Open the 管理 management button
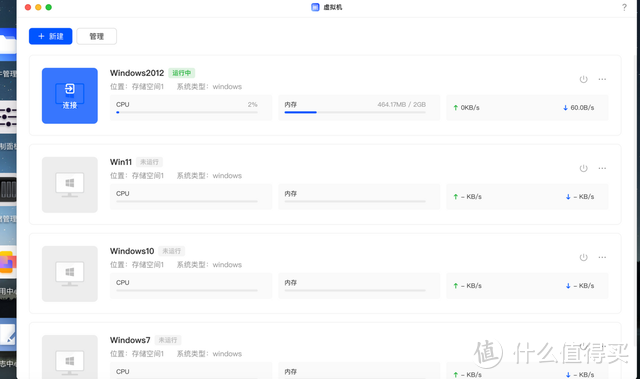 coord(97,36)
